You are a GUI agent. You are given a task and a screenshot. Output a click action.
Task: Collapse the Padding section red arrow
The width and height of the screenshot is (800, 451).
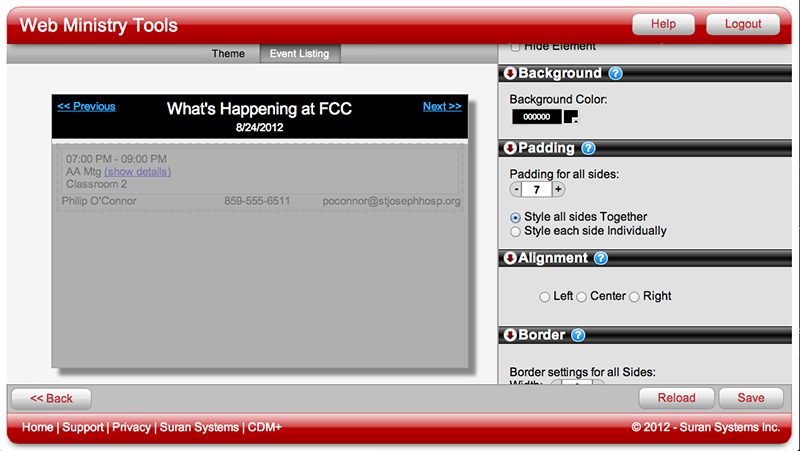[510, 148]
